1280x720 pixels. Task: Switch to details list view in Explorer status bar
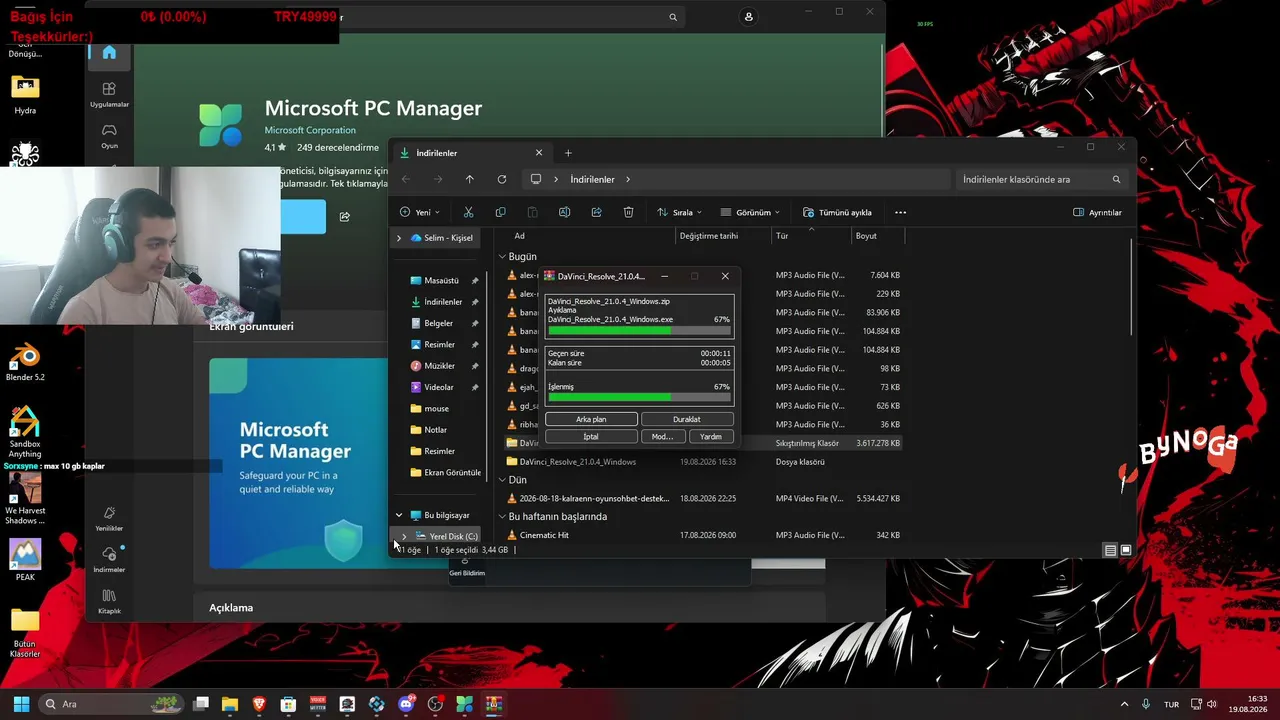(1110, 550)
